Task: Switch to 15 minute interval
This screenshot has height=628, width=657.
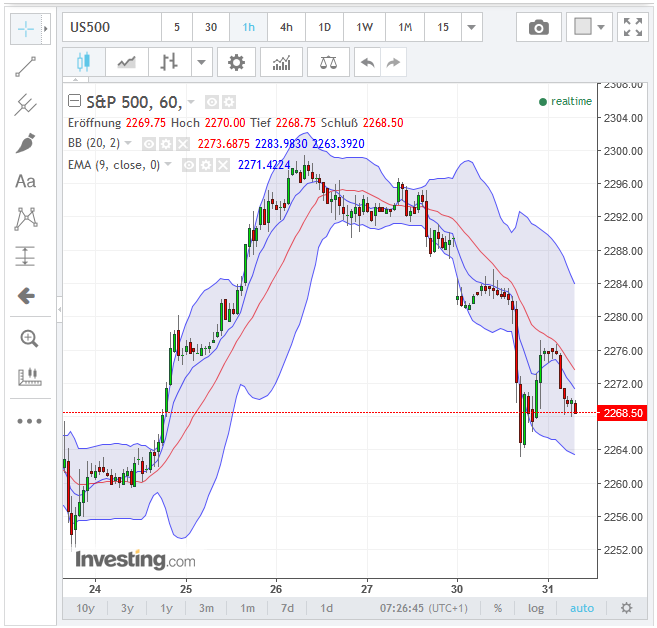Action: (443, 27)
